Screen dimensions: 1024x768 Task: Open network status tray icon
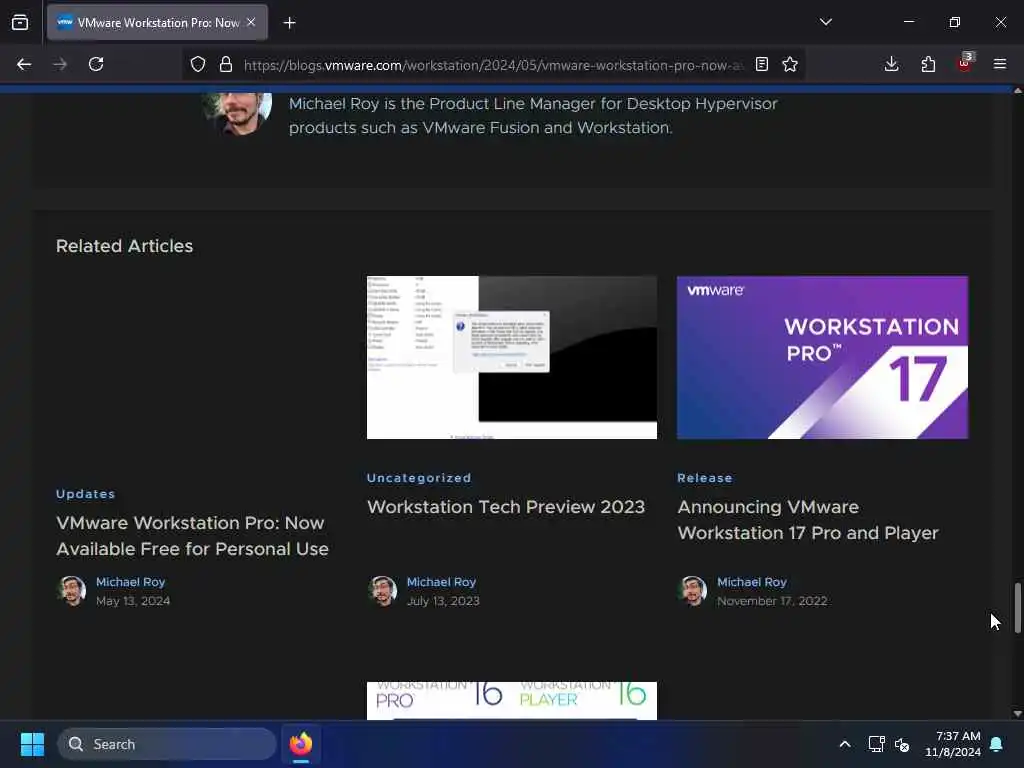pyautogui.click(x=876, y=744)
